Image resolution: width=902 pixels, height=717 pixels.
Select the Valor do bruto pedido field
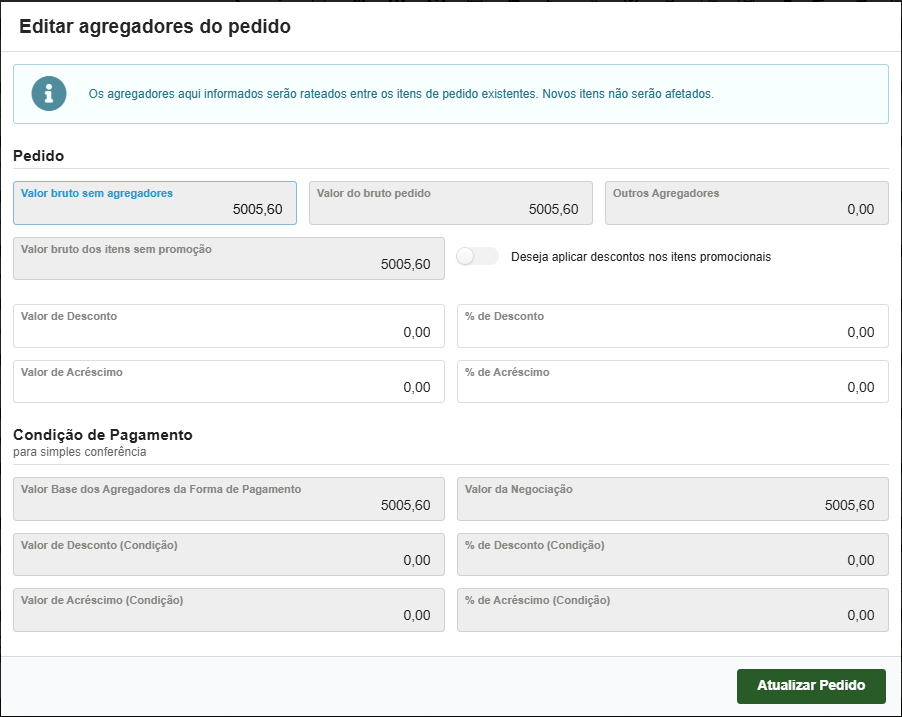tap(450, 204)
